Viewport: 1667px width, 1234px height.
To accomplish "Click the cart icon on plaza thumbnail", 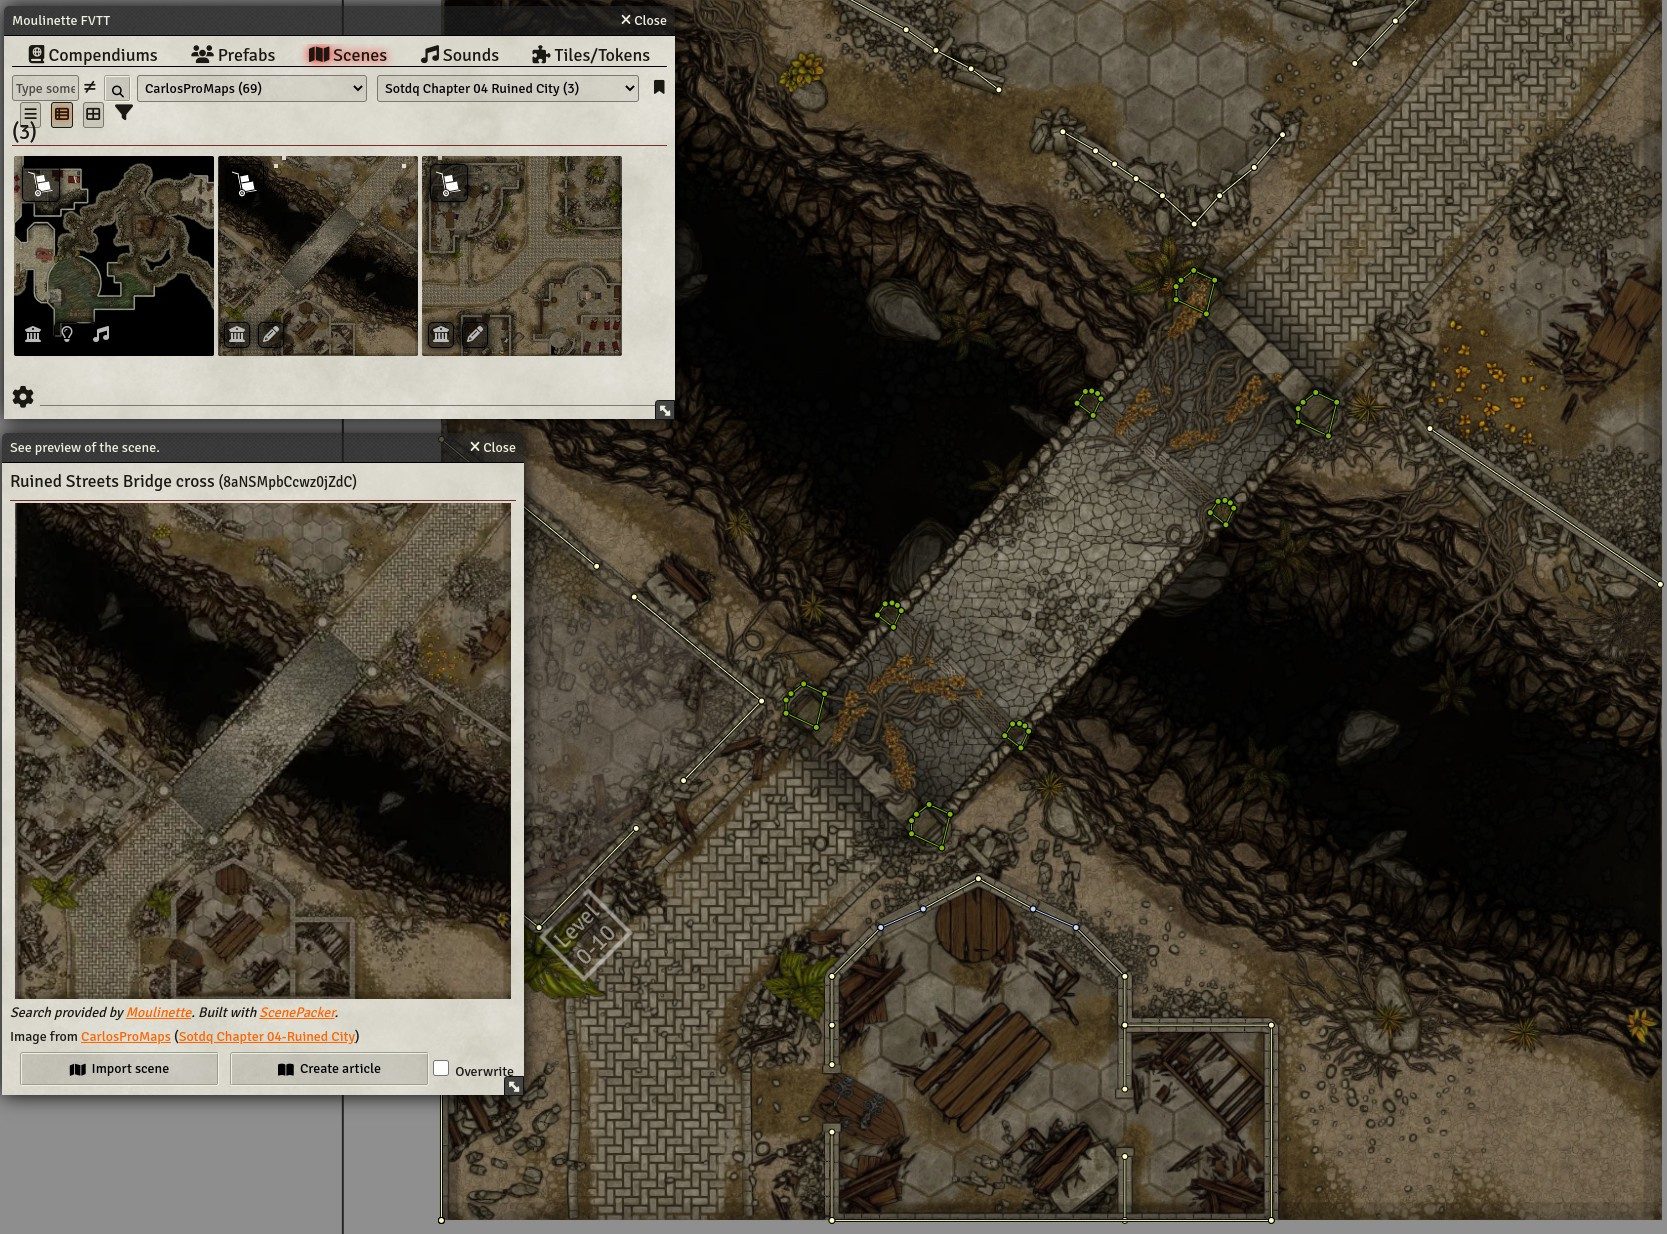I will (449, 184).
